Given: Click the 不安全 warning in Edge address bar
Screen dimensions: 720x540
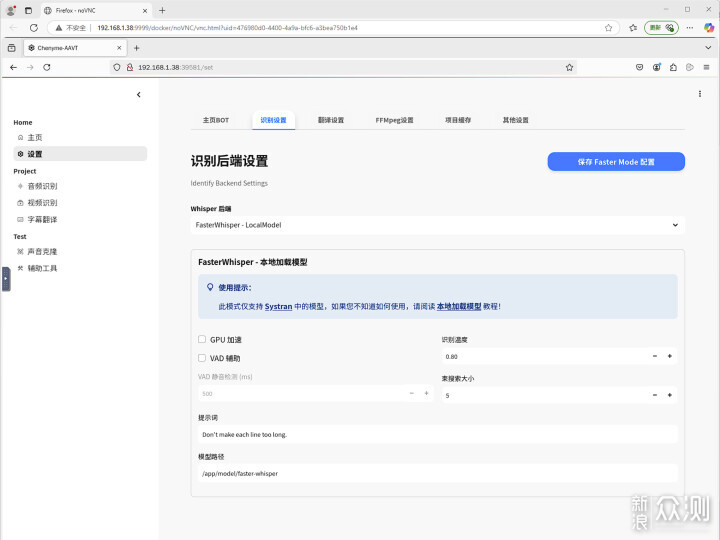Looking at the screenshot, I should tap(71, 28).
